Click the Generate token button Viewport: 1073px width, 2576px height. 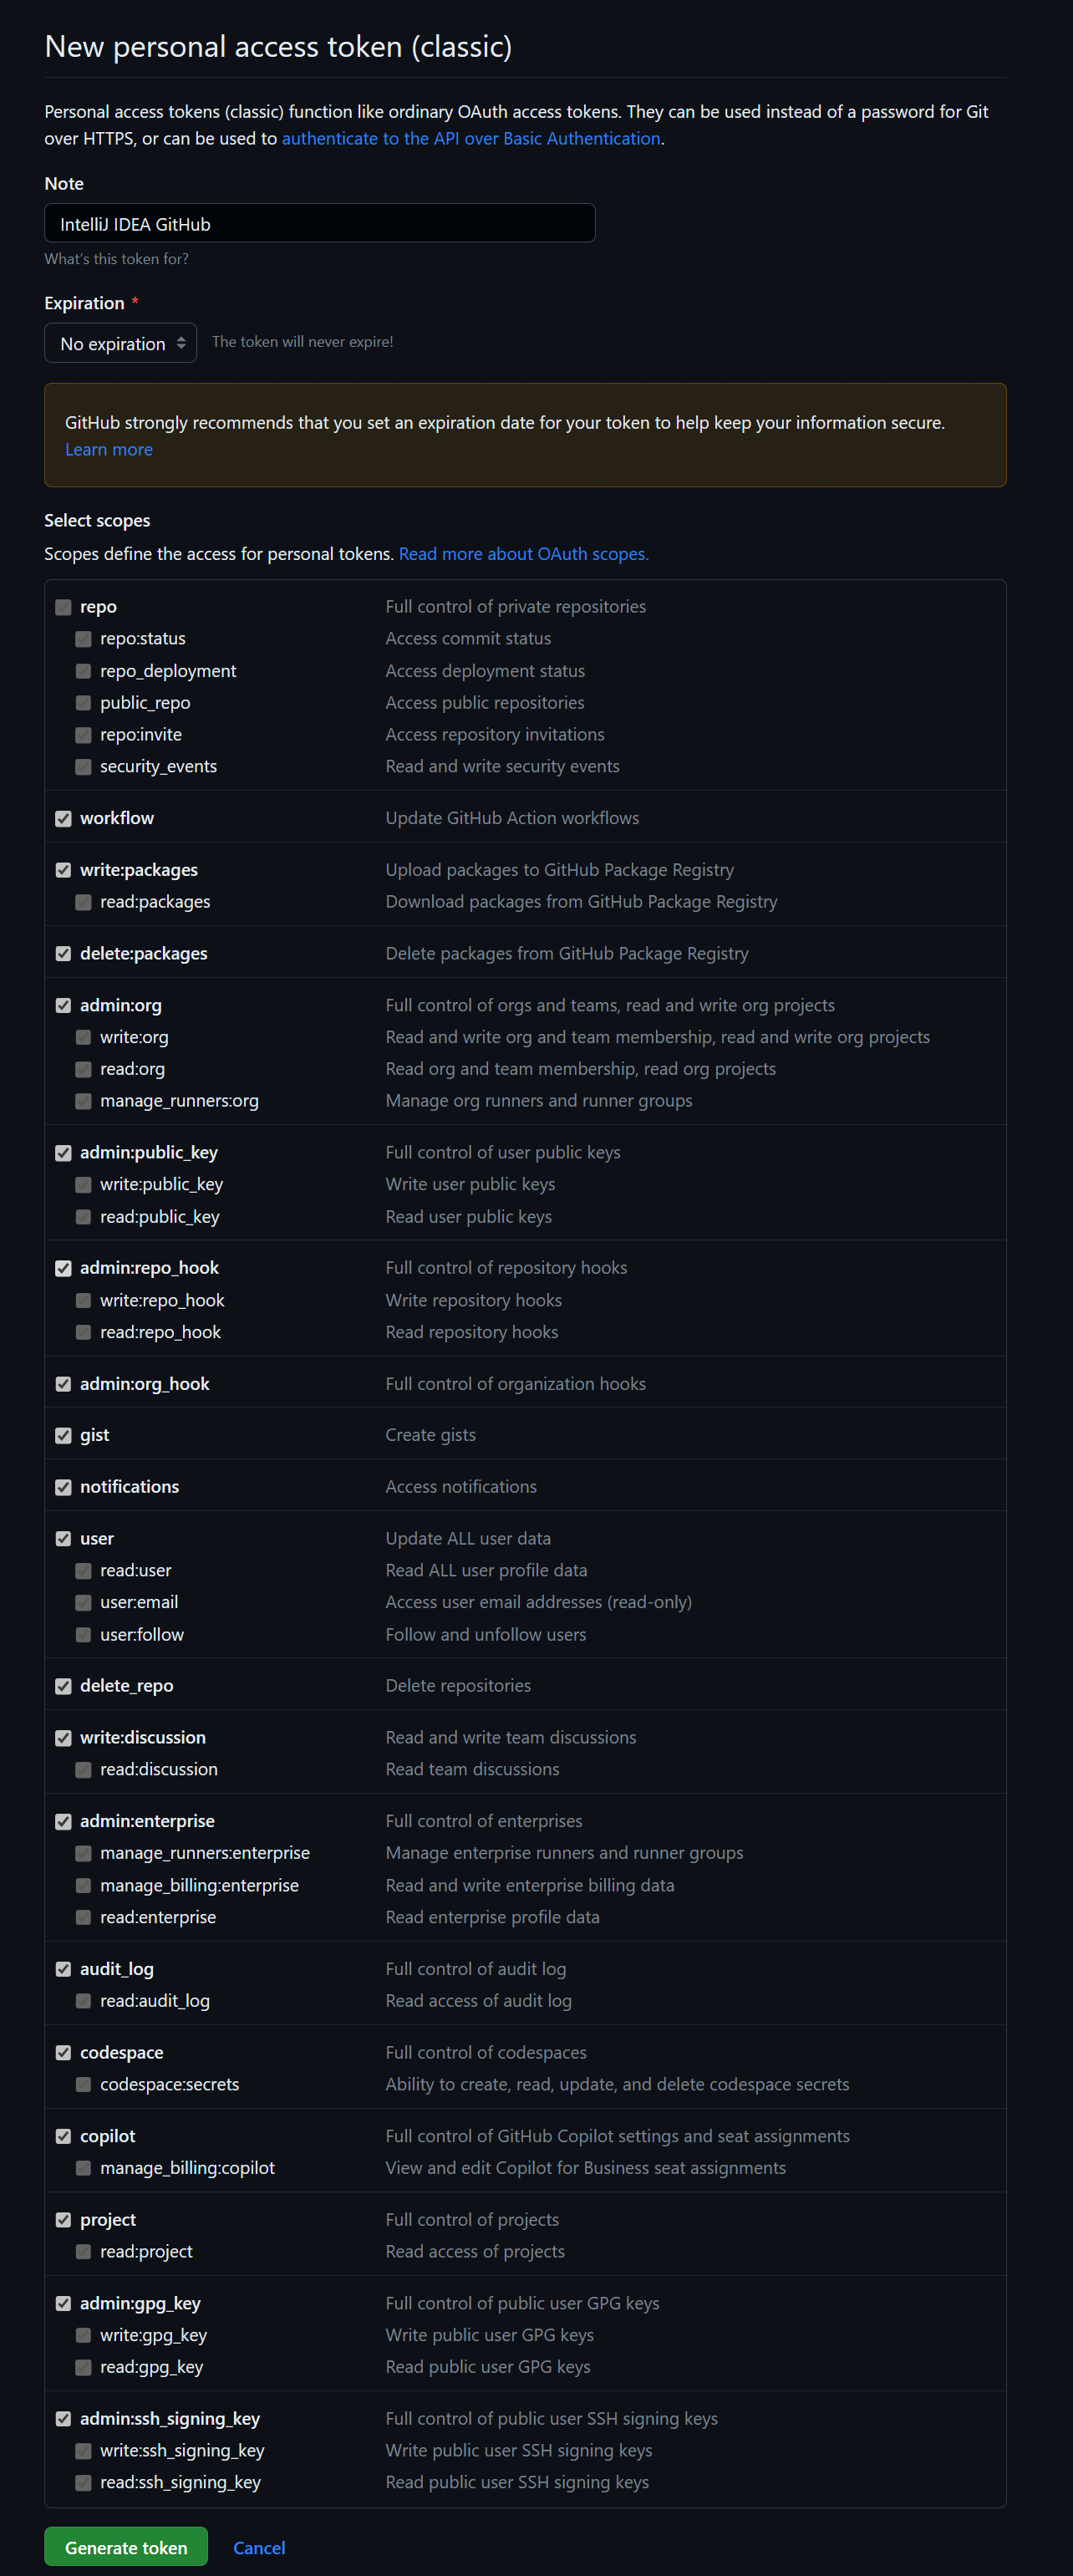click(x=126, y=2548)
